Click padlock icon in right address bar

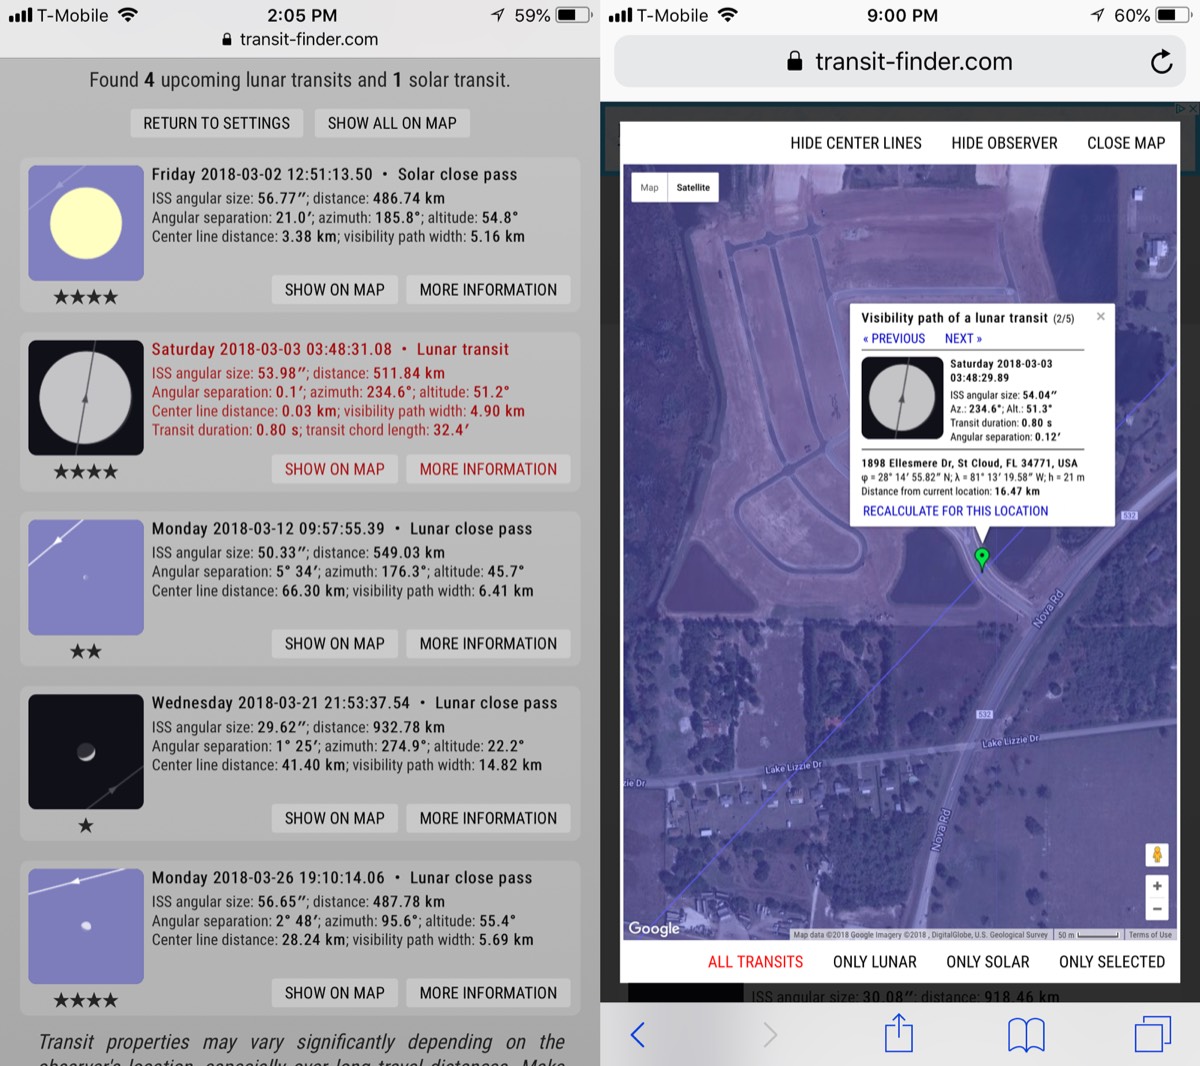click(x=795, y=61)
